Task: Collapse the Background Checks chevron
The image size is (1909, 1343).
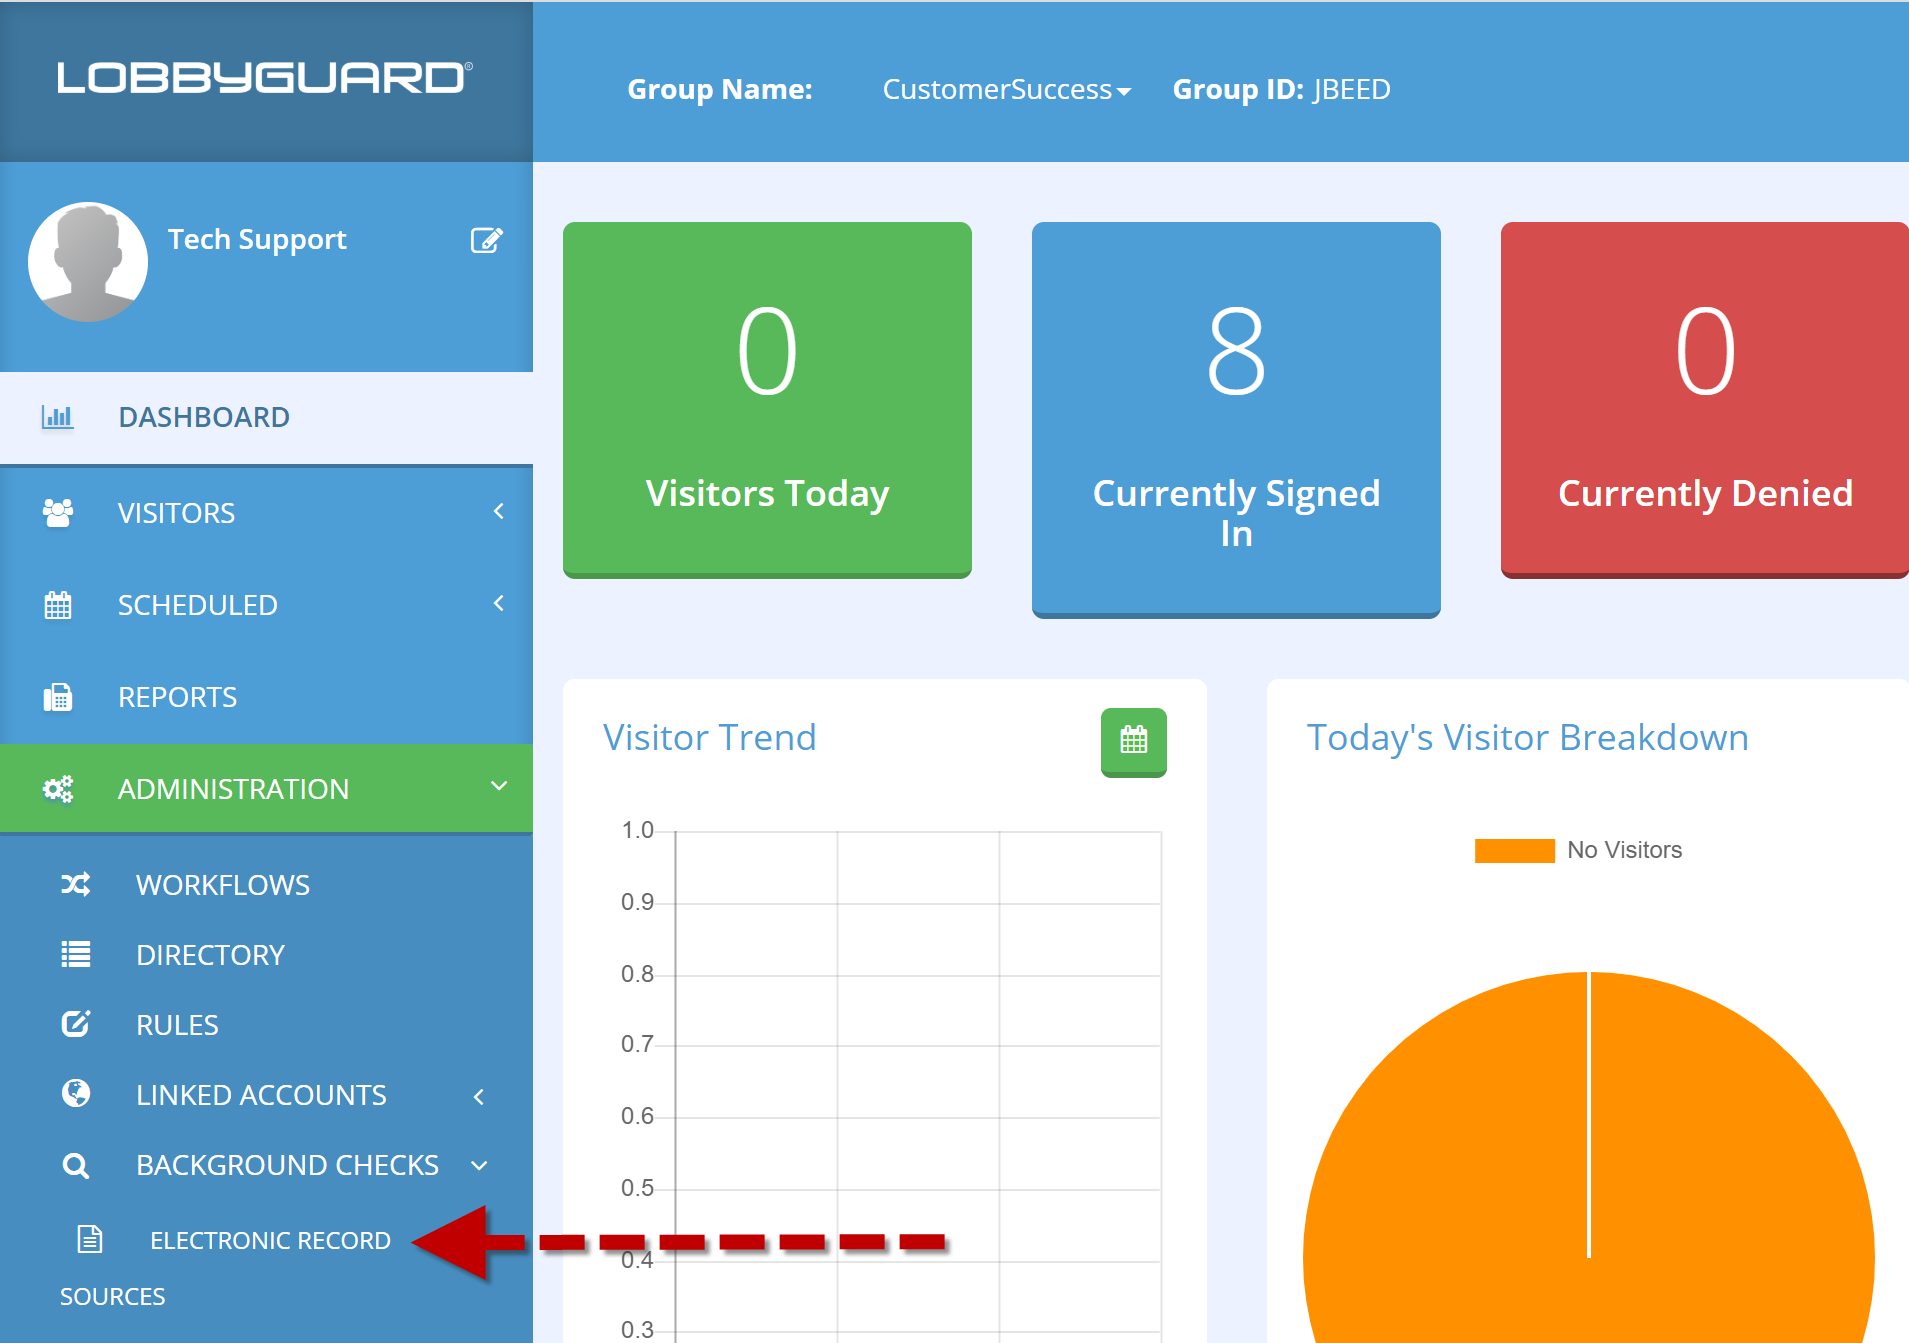Action: tap(479, 1165)
